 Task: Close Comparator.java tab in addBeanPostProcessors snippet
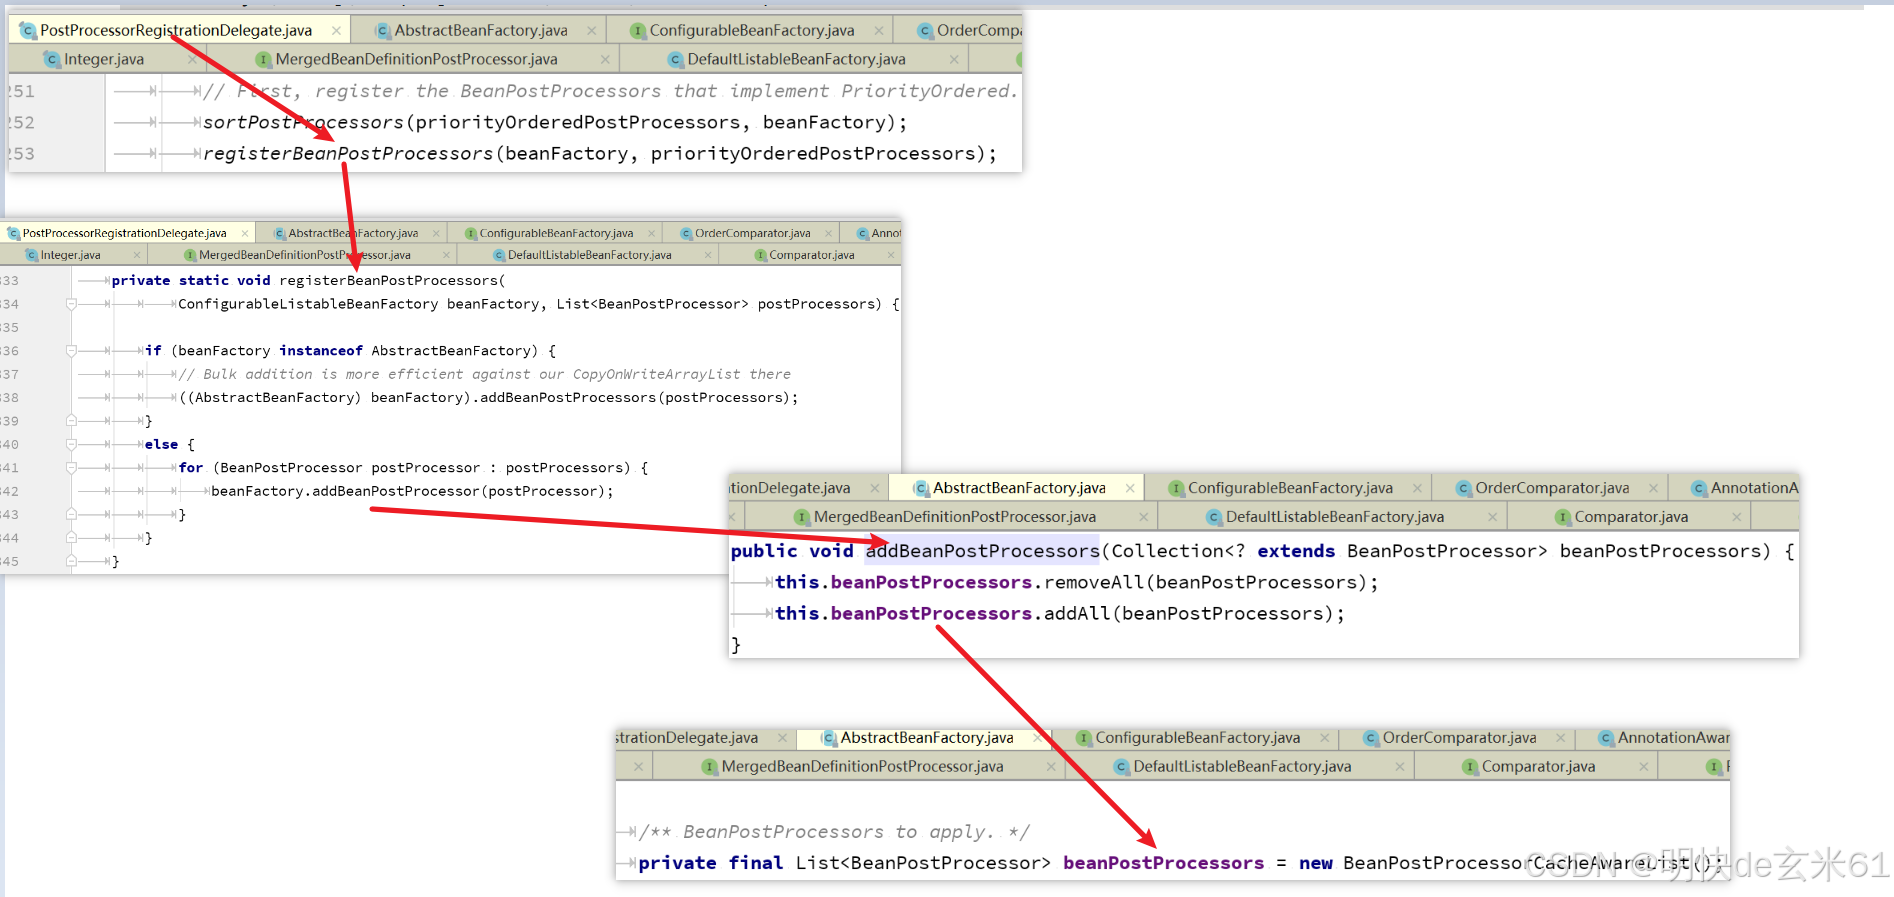click(1737, 517)
